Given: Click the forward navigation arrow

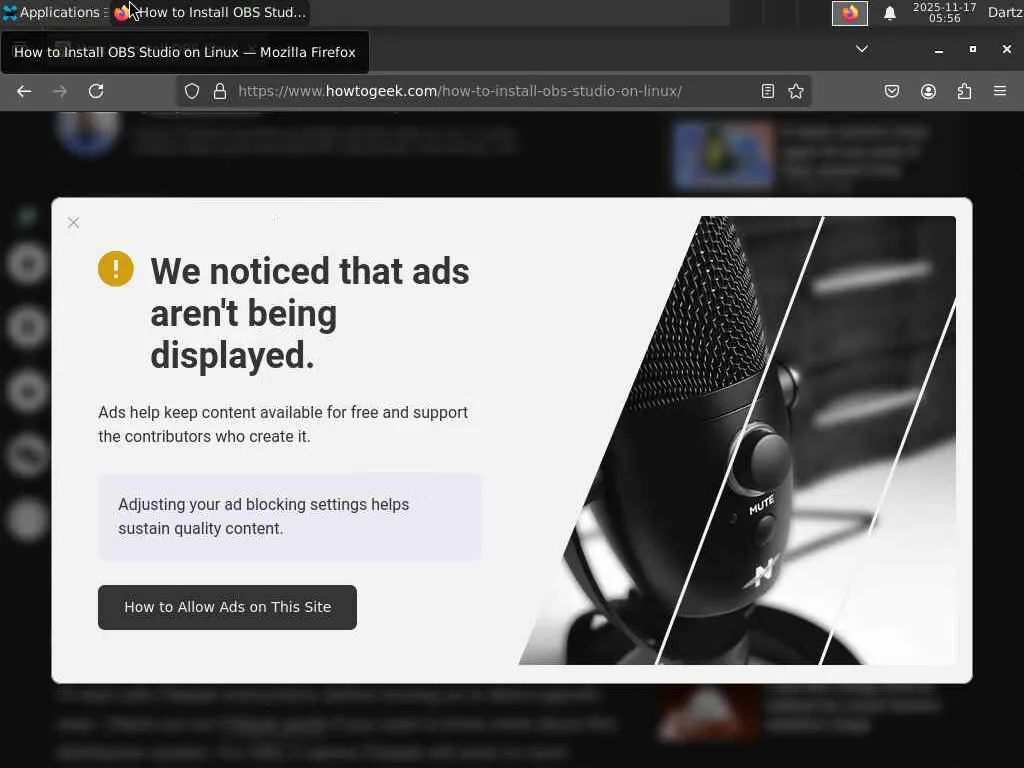Looking at the screenshot, I should click(60, 91).
